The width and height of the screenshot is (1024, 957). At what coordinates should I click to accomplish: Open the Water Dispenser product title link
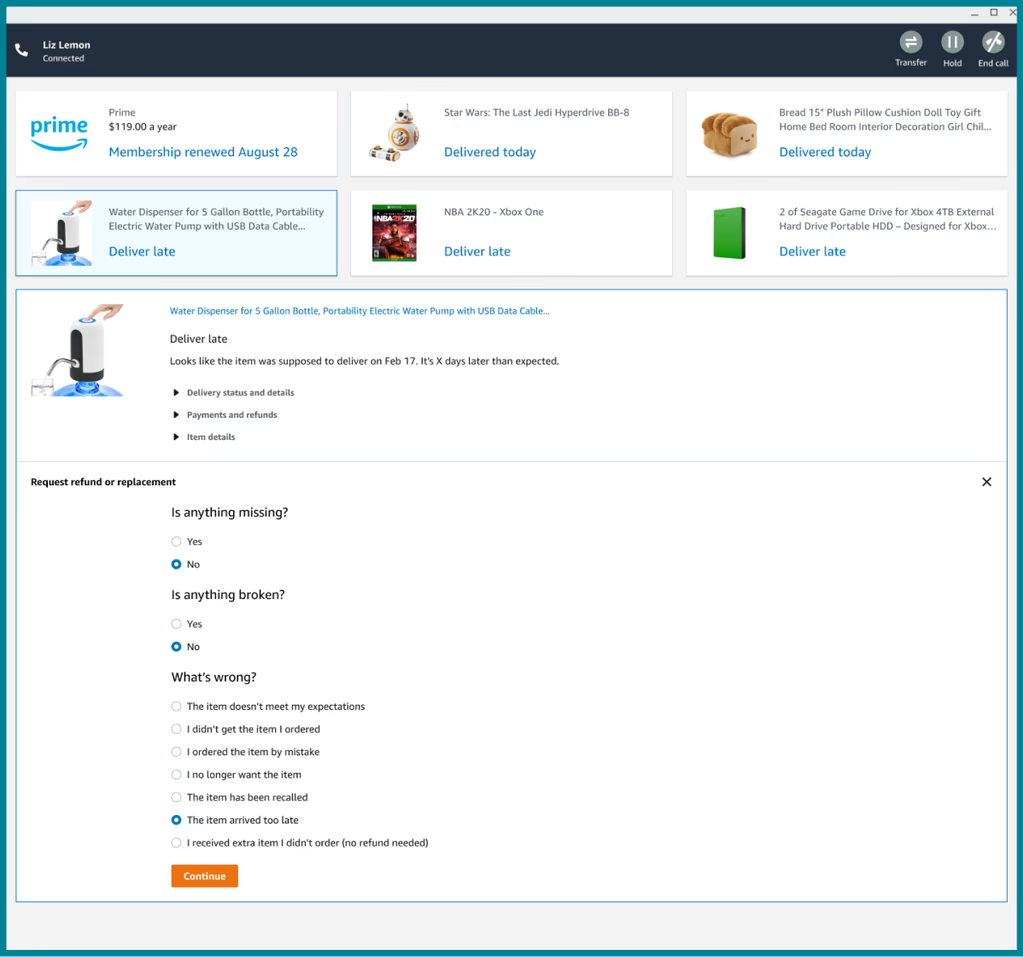click(359, 311)
